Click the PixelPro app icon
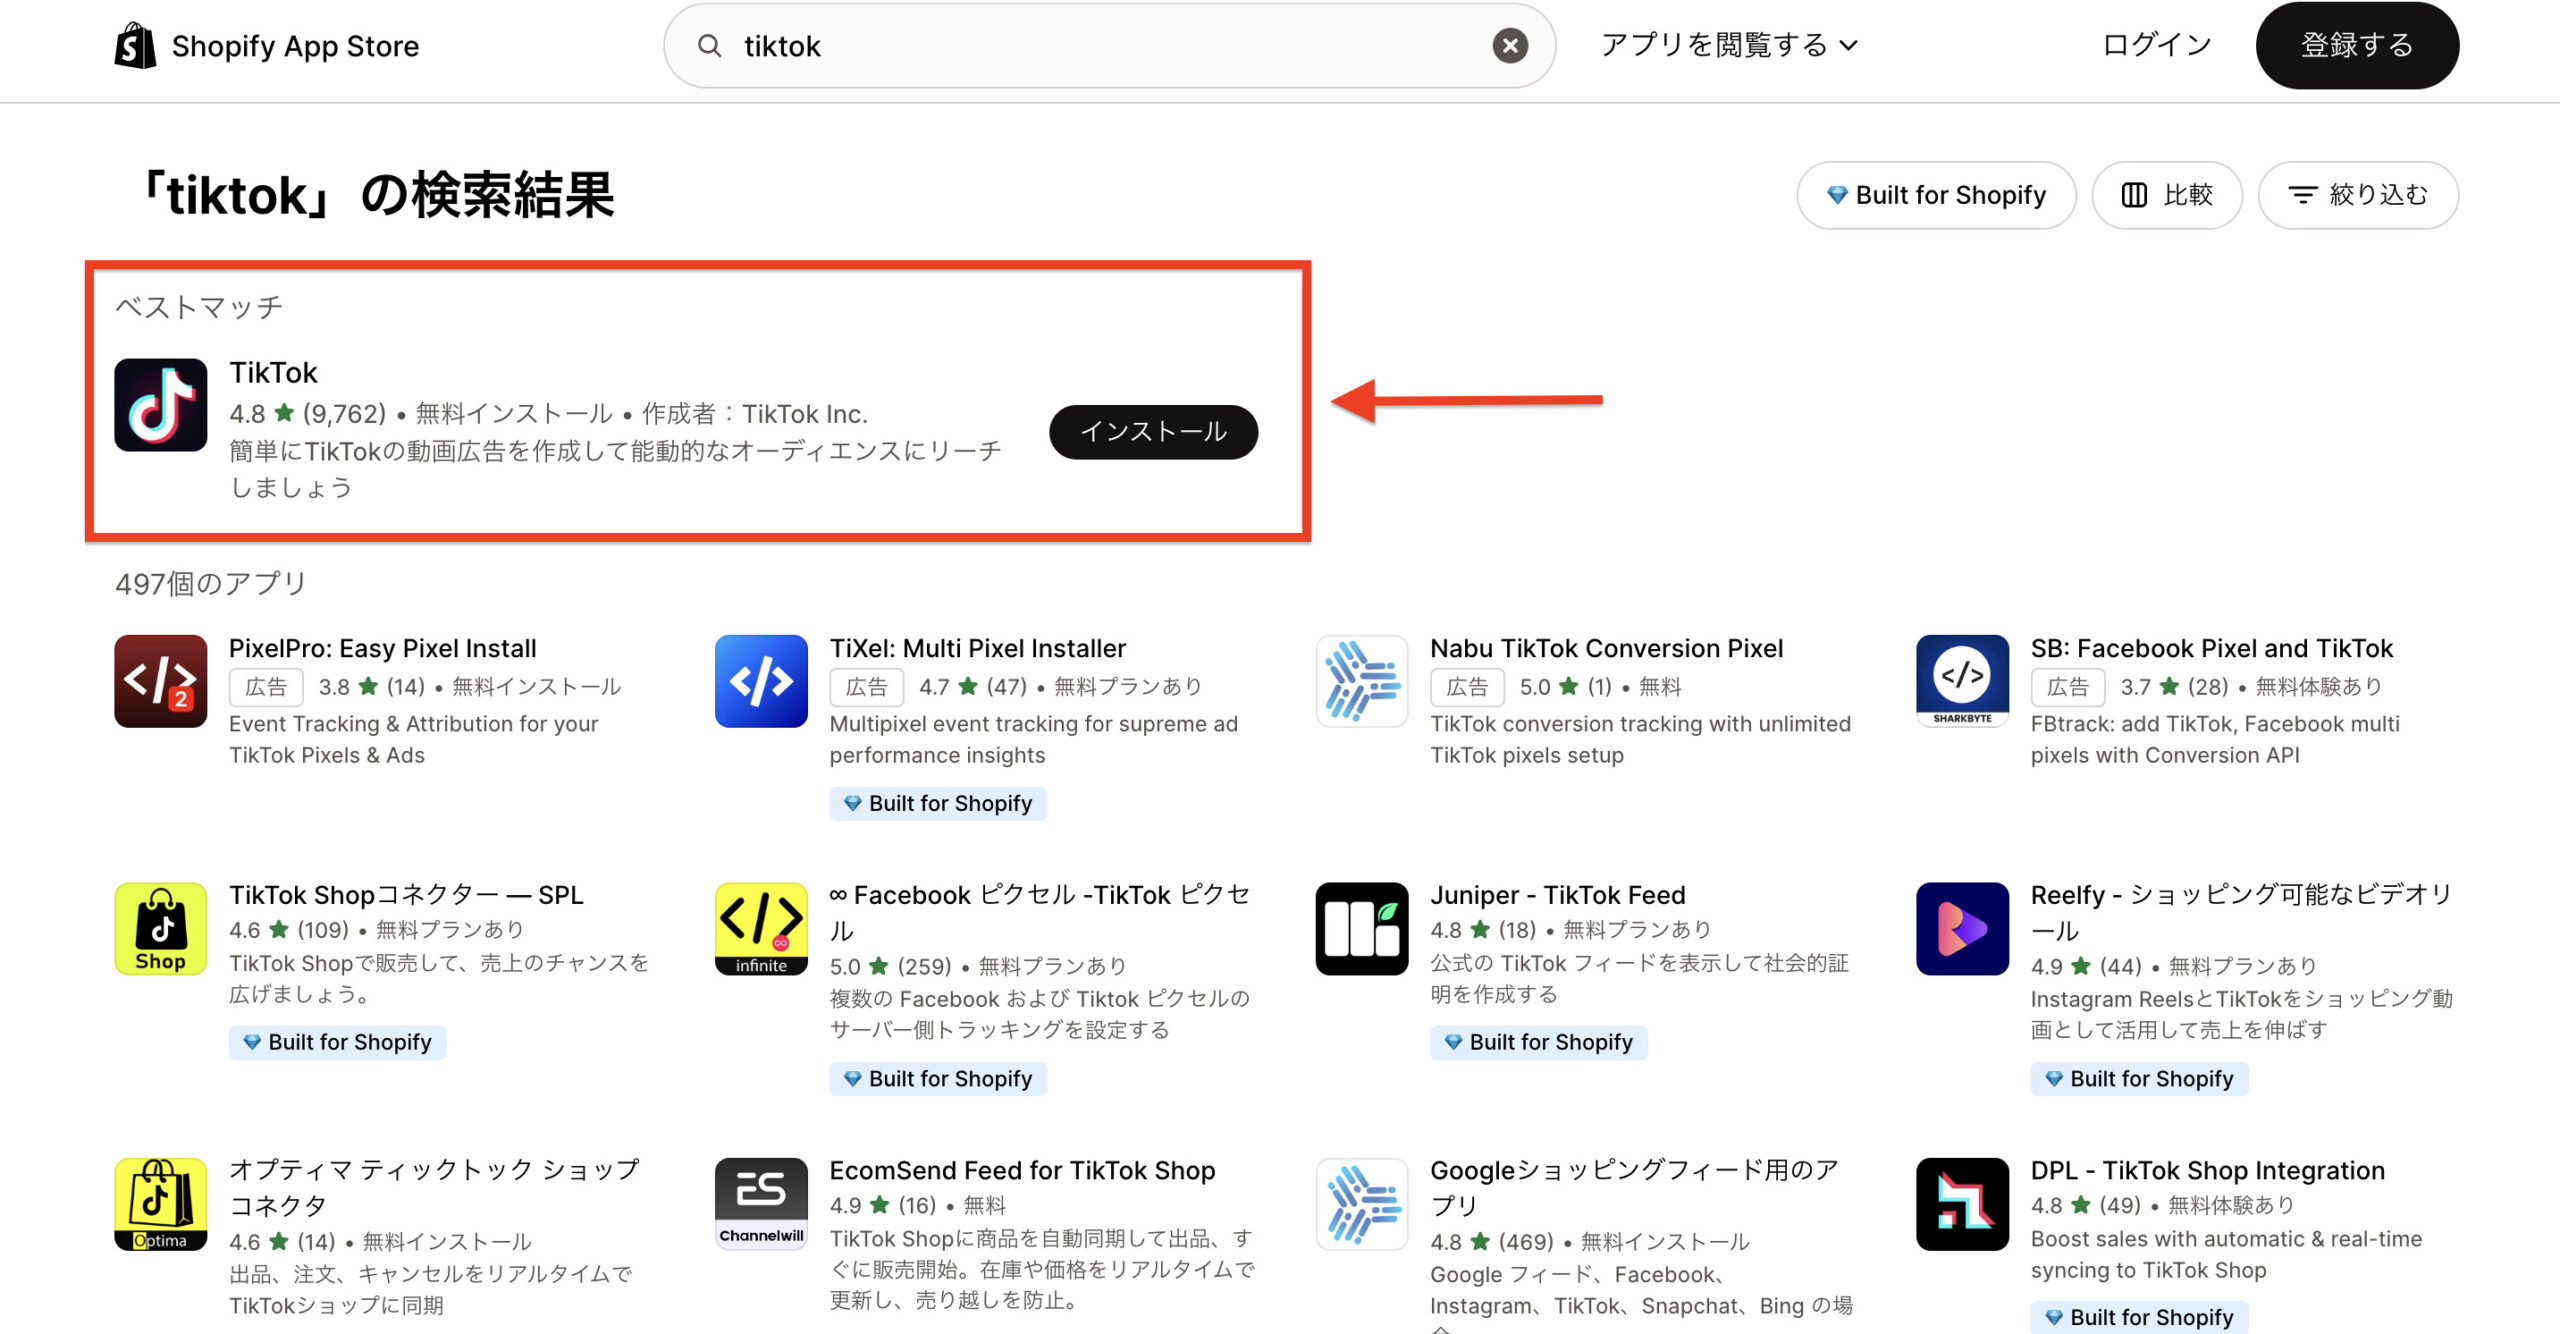 click(x=161, y=681)
